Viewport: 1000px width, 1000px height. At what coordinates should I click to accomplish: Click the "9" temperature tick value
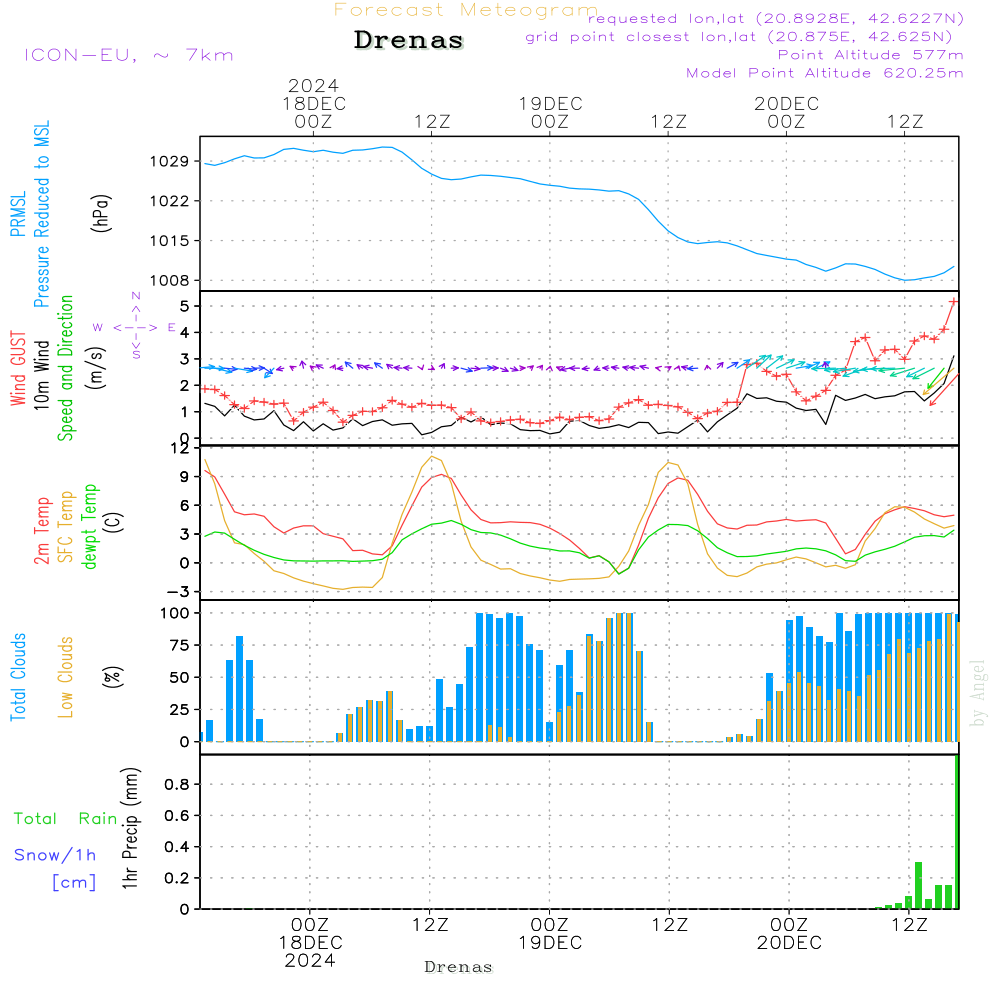click(184, 476)
